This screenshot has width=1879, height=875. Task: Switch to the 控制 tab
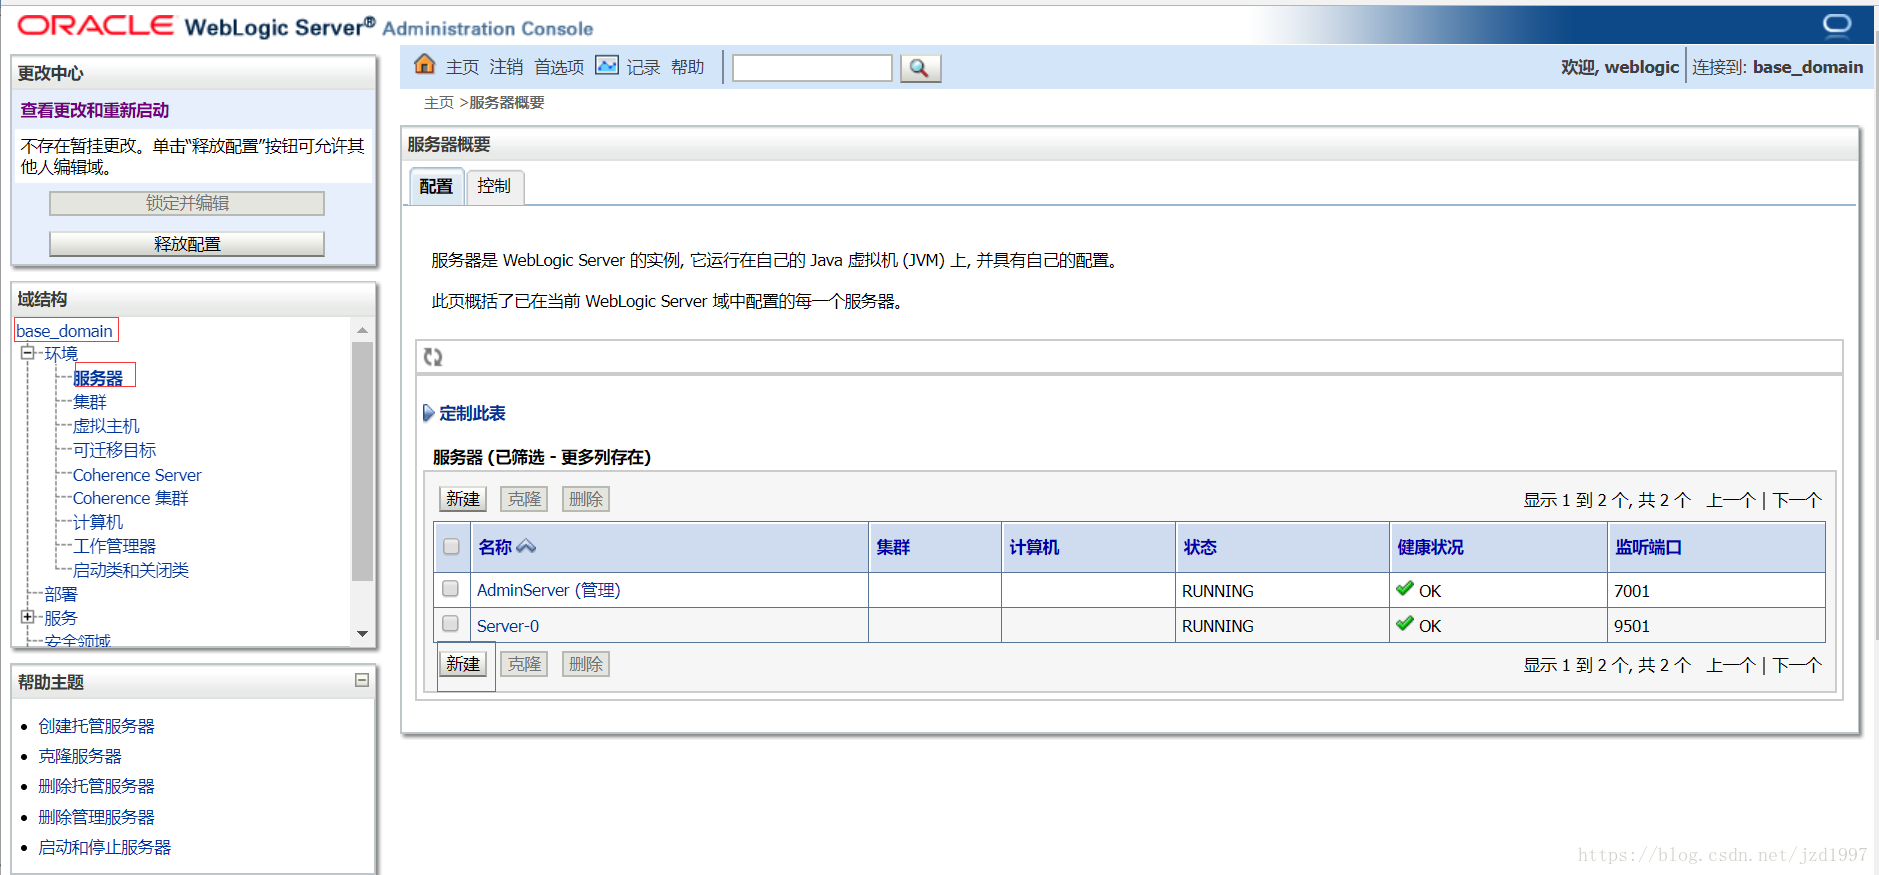point(494,186)
